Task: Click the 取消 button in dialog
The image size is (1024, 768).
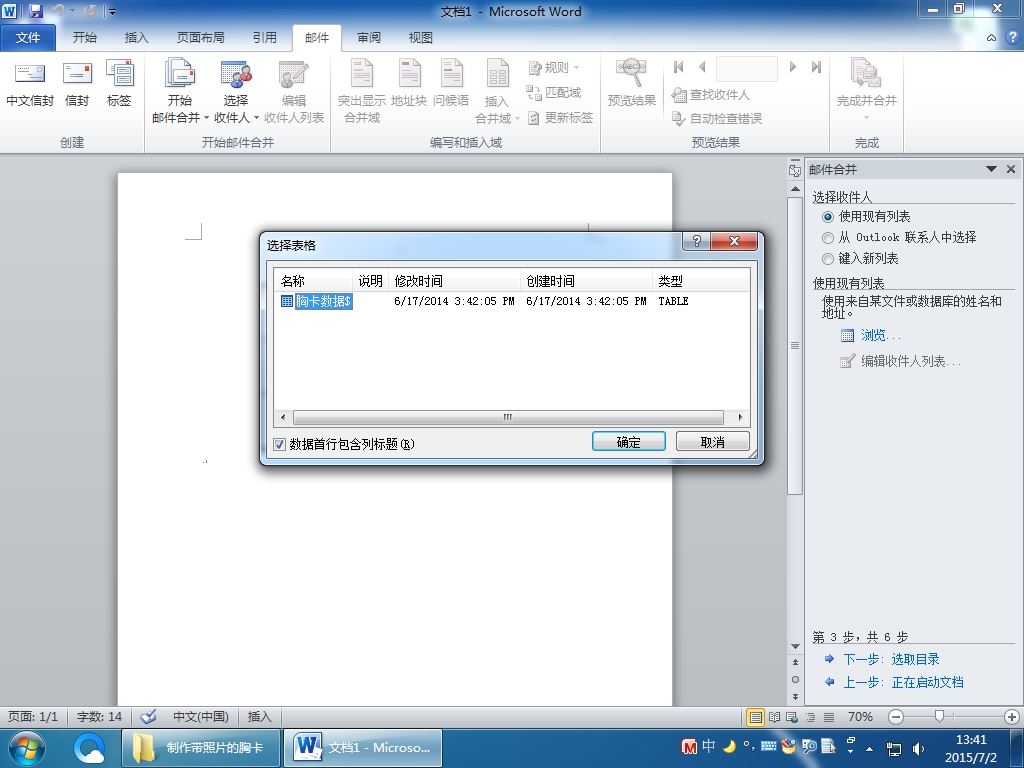Action: coord(712,442)
